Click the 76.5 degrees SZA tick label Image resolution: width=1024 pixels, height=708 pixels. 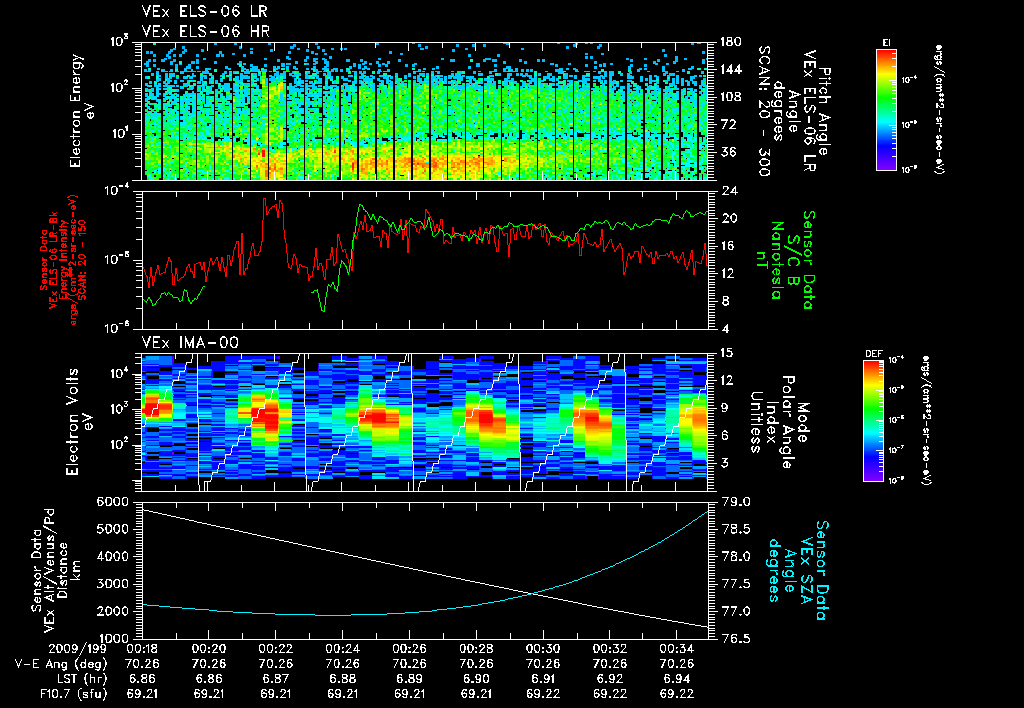click(x=736, y=638)
